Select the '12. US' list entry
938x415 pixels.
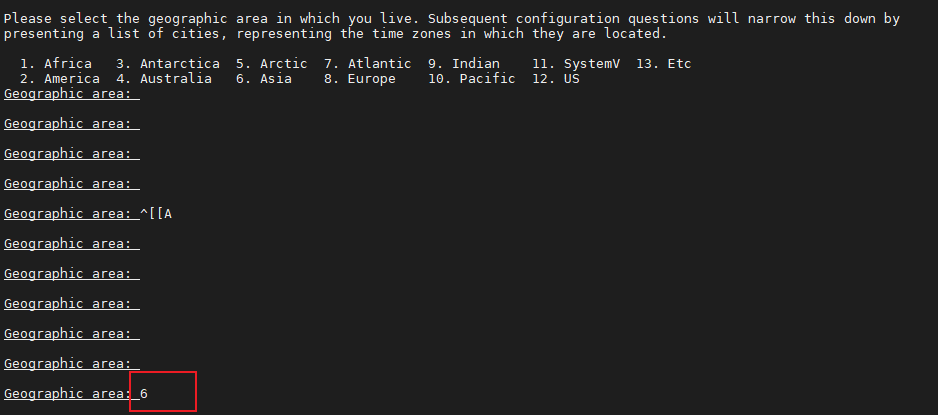tap(556, 78)
